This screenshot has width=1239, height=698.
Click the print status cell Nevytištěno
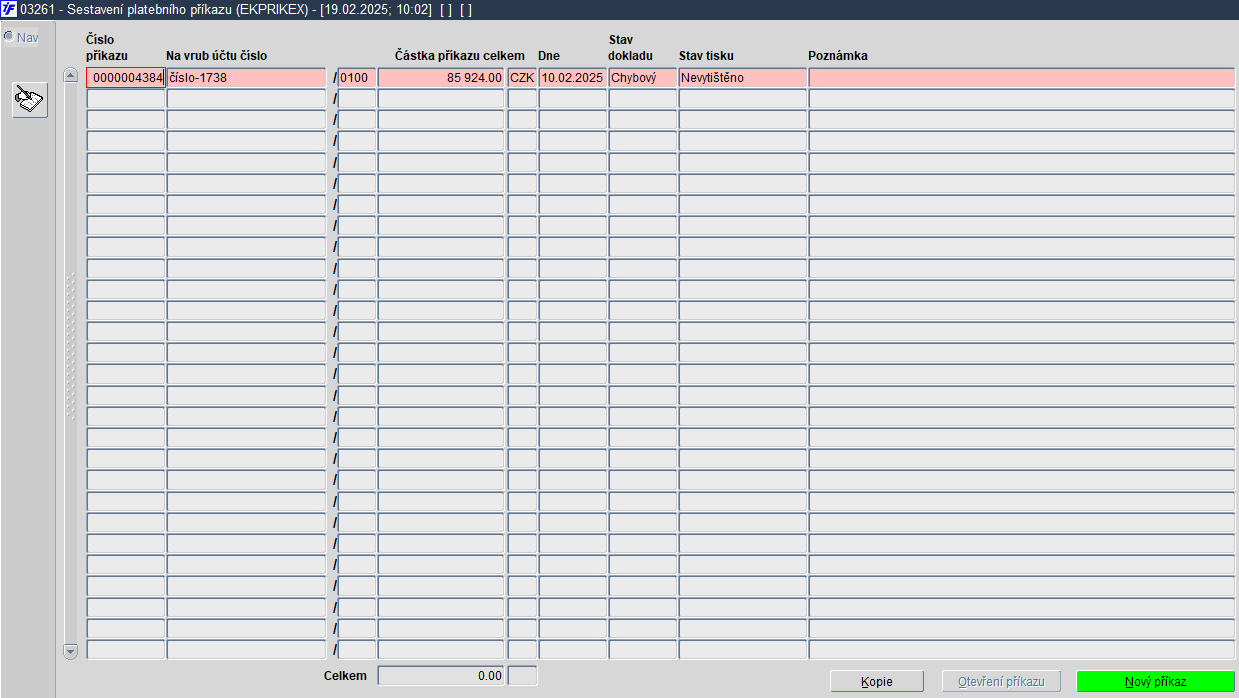pyautogui.click(x=742, y=78)
